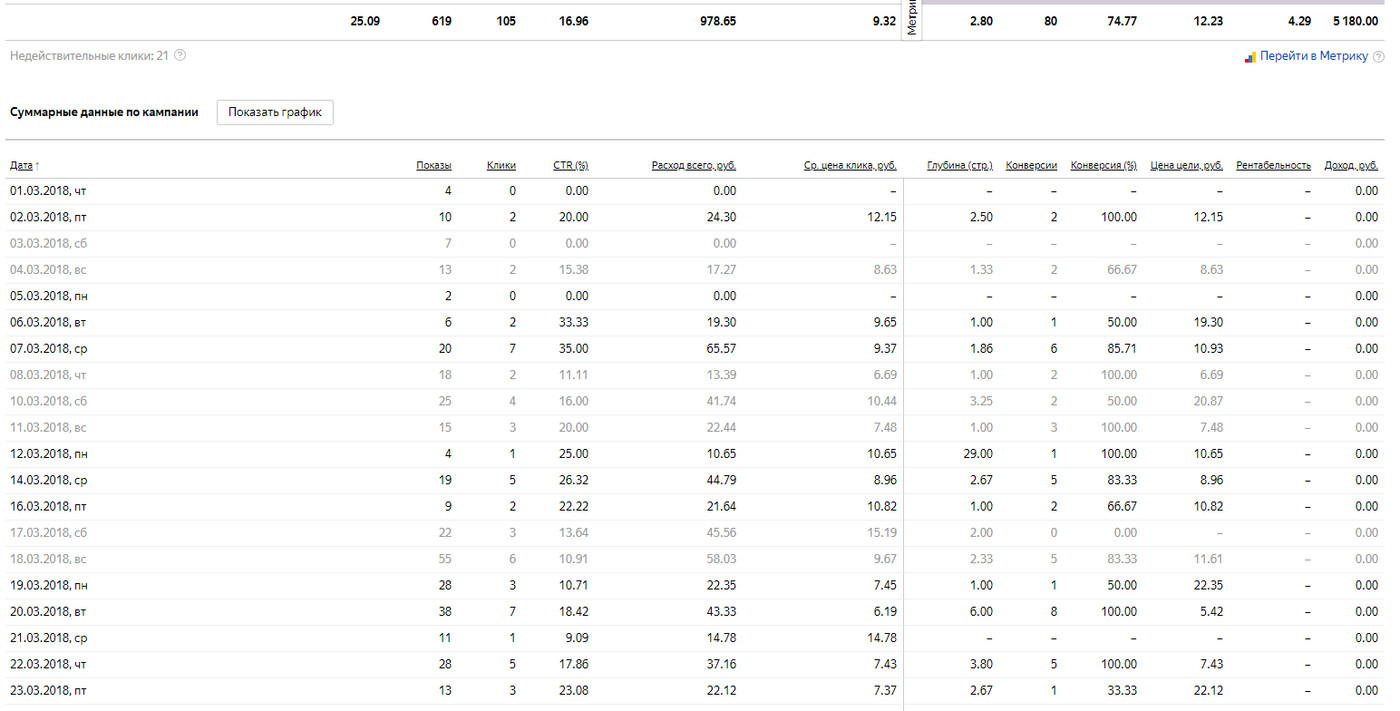
Task: Sort the table by 'Дата' column
Action: pyautogui.click(x=22, y=165)
